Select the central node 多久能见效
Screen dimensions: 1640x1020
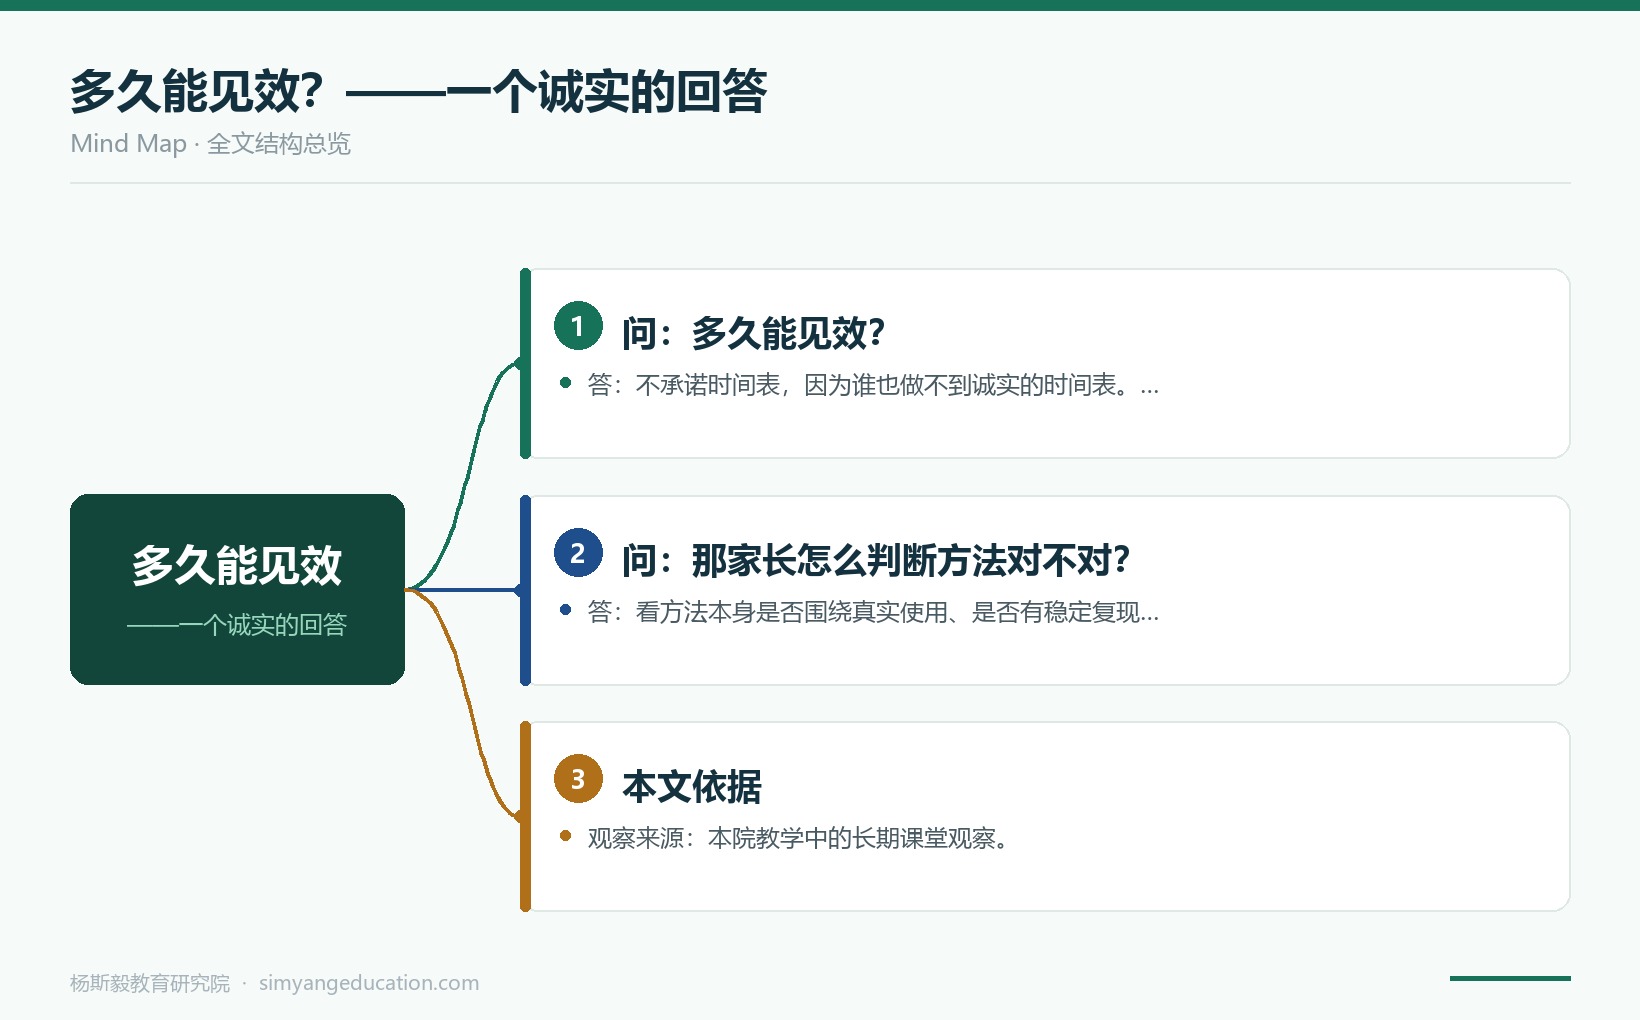237,589
